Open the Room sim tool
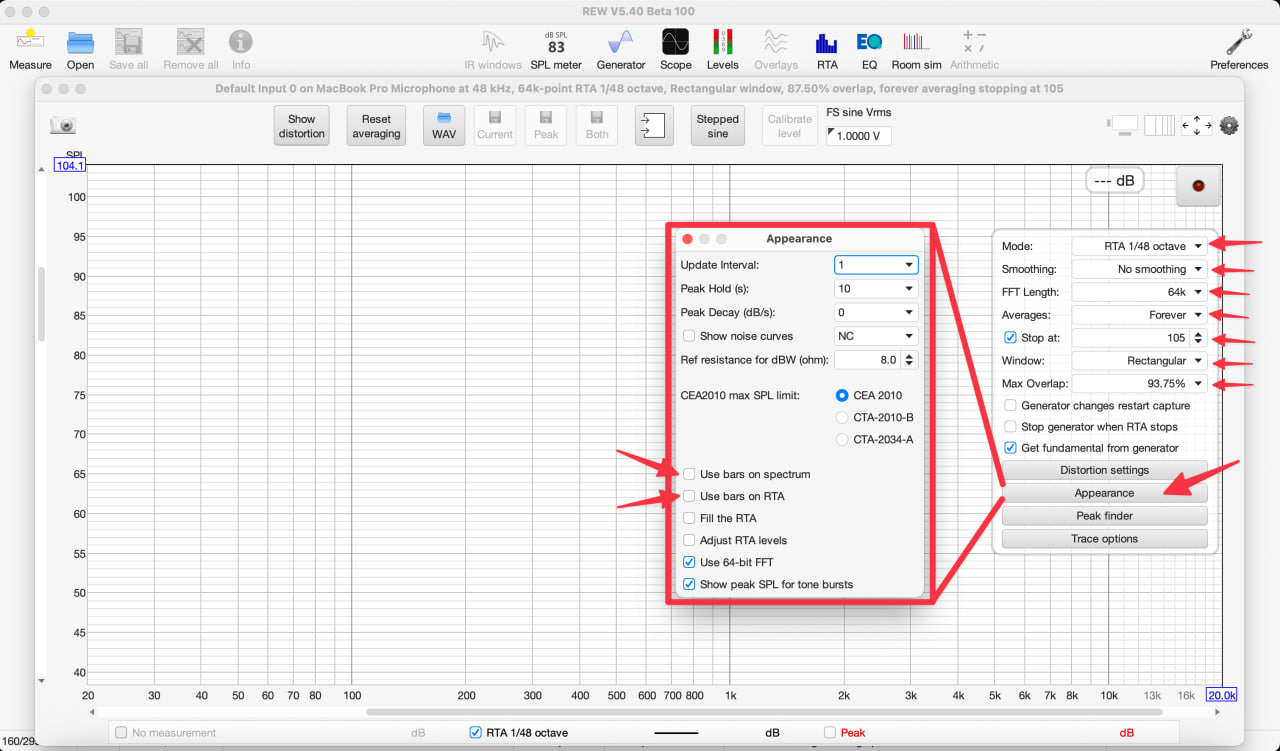Viewport: 1280px width, 751px height. (x=916, y=48)
